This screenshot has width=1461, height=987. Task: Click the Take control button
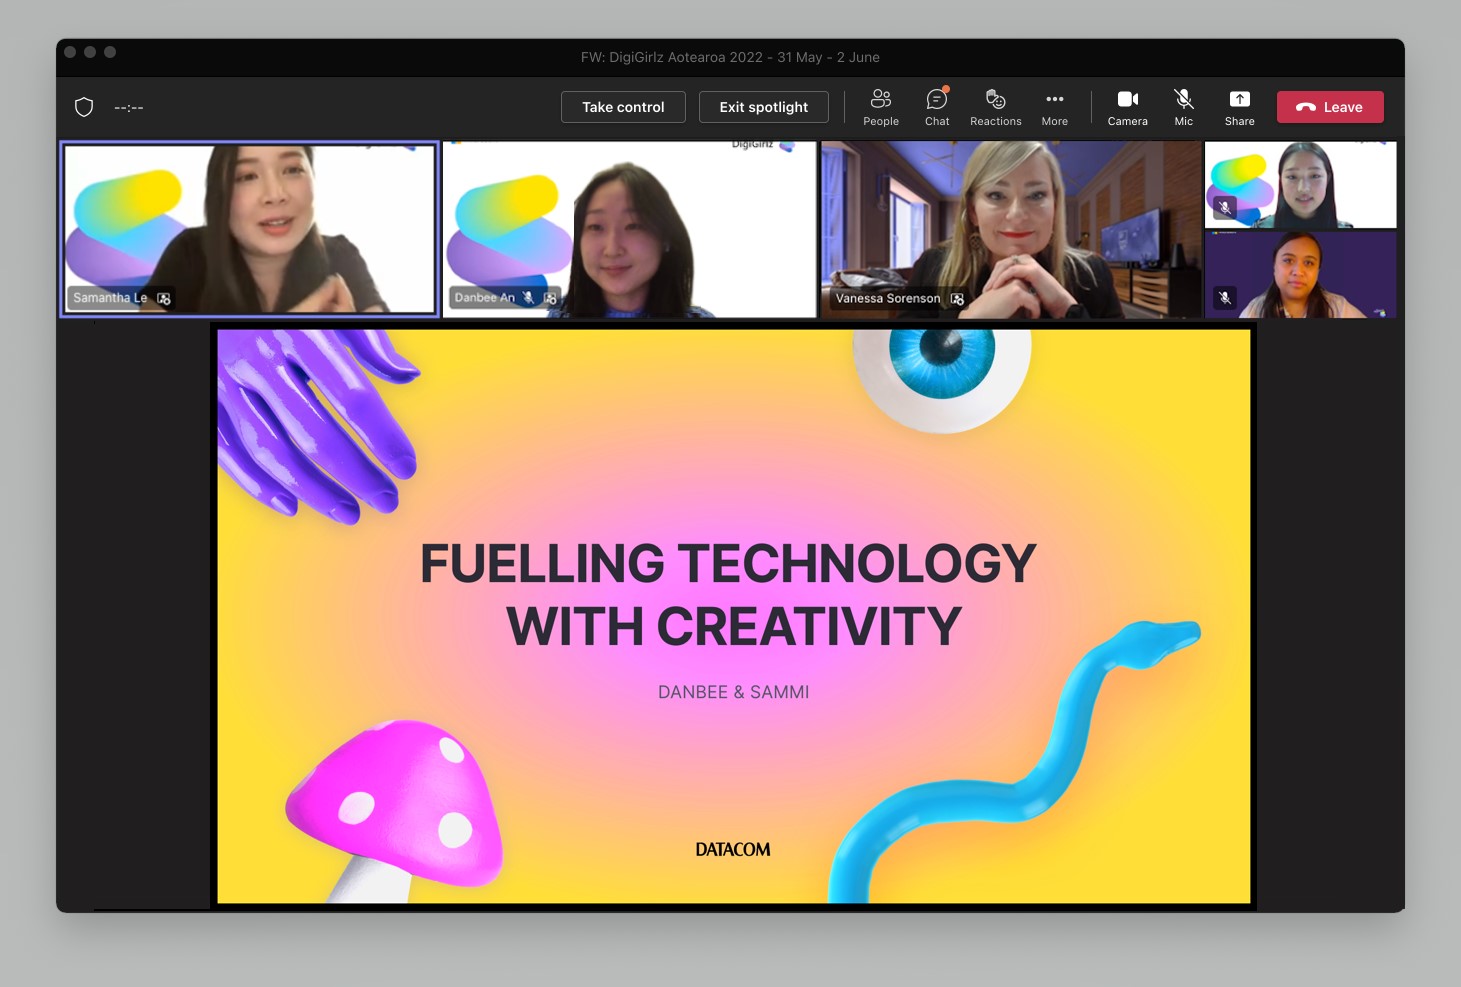coord(623,107)
